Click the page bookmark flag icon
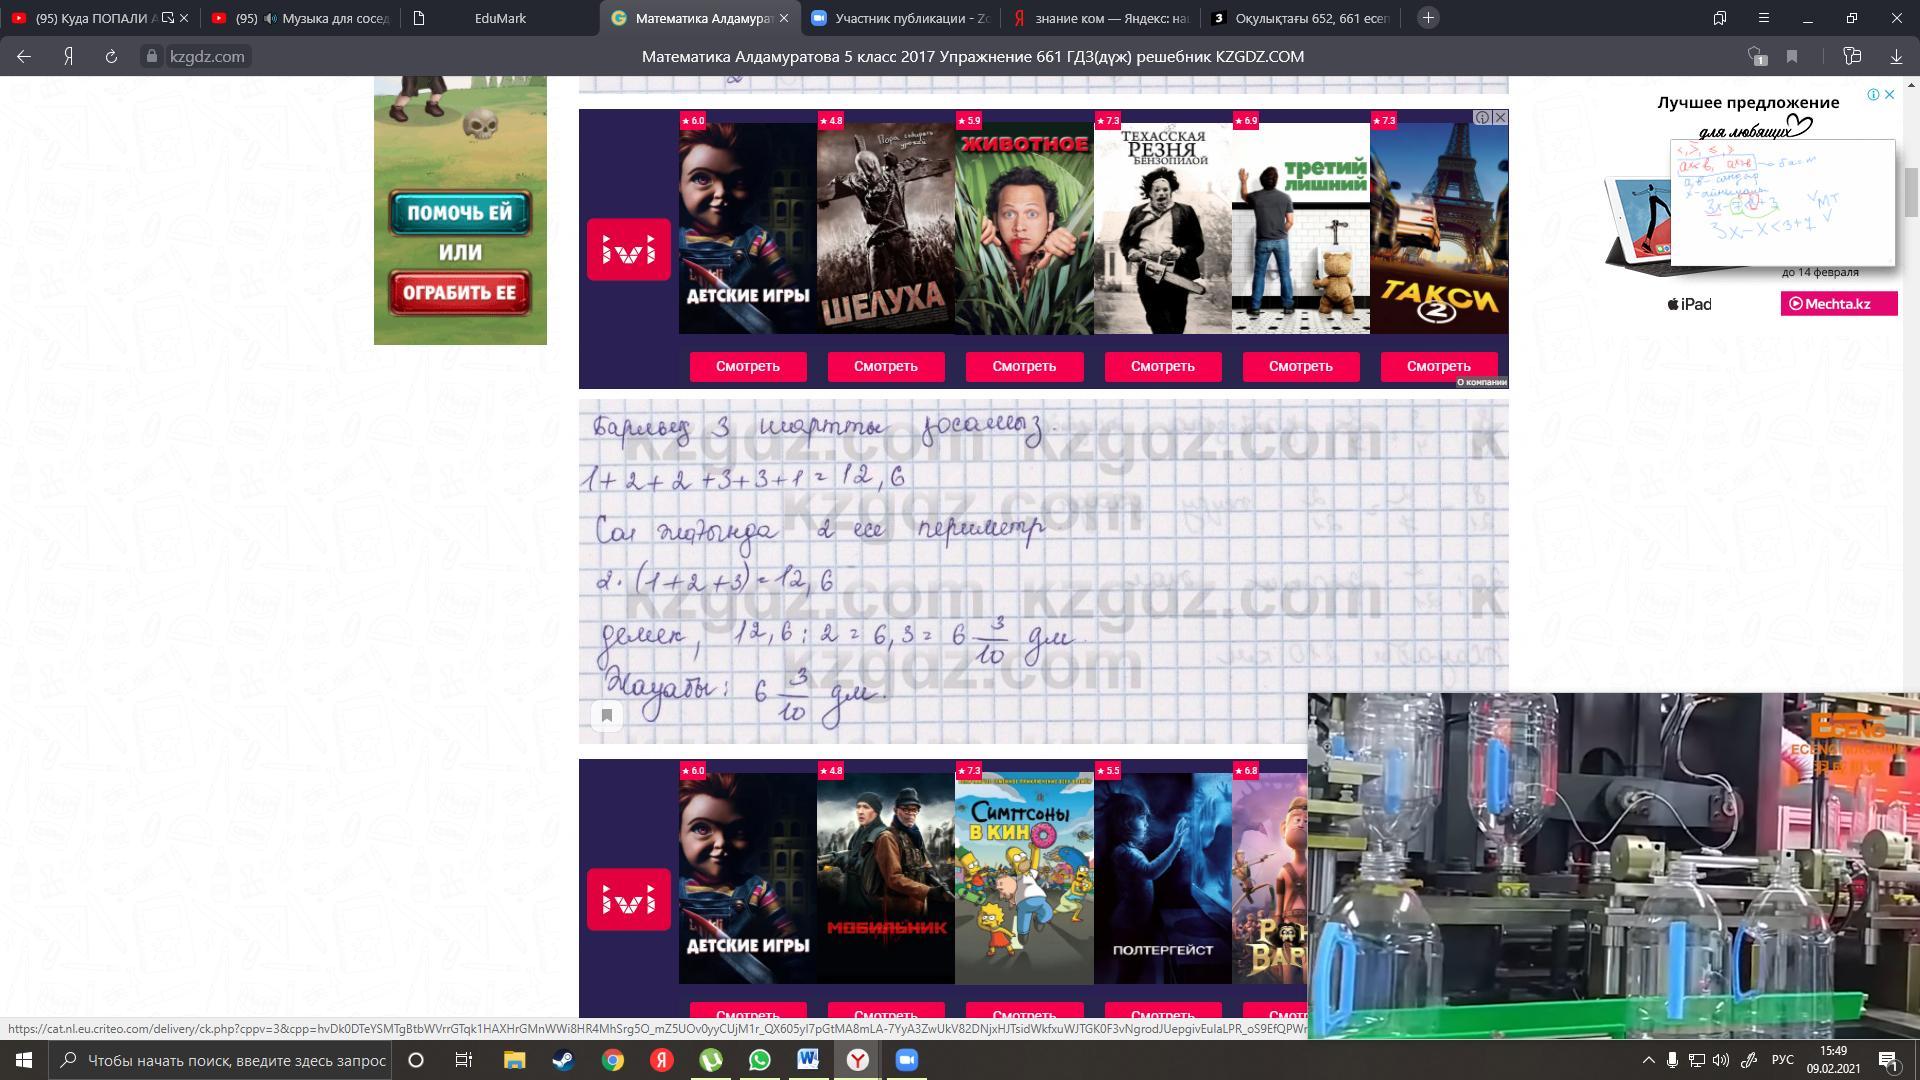The image size is (1920, 1080). pos(1792,57)
